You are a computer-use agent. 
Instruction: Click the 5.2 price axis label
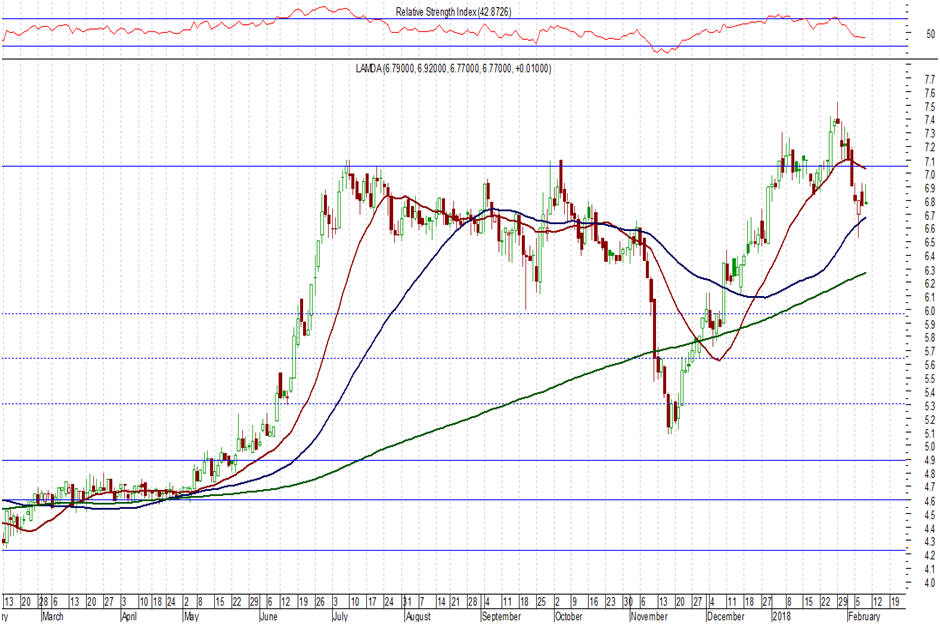click(930, 420)
